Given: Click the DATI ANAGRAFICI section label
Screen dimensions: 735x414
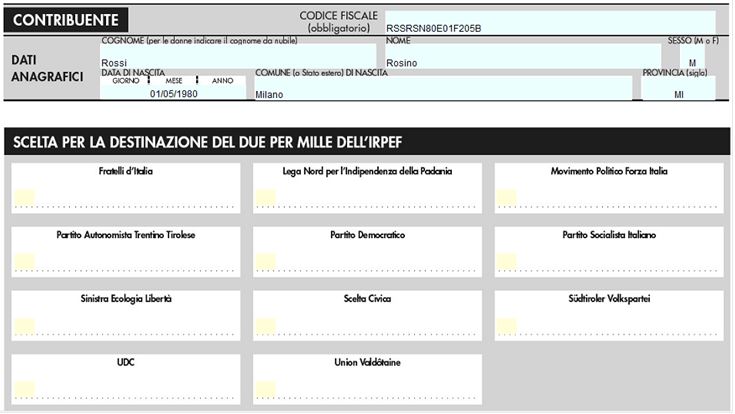Looking at the screenshot, I should (47, 68).
